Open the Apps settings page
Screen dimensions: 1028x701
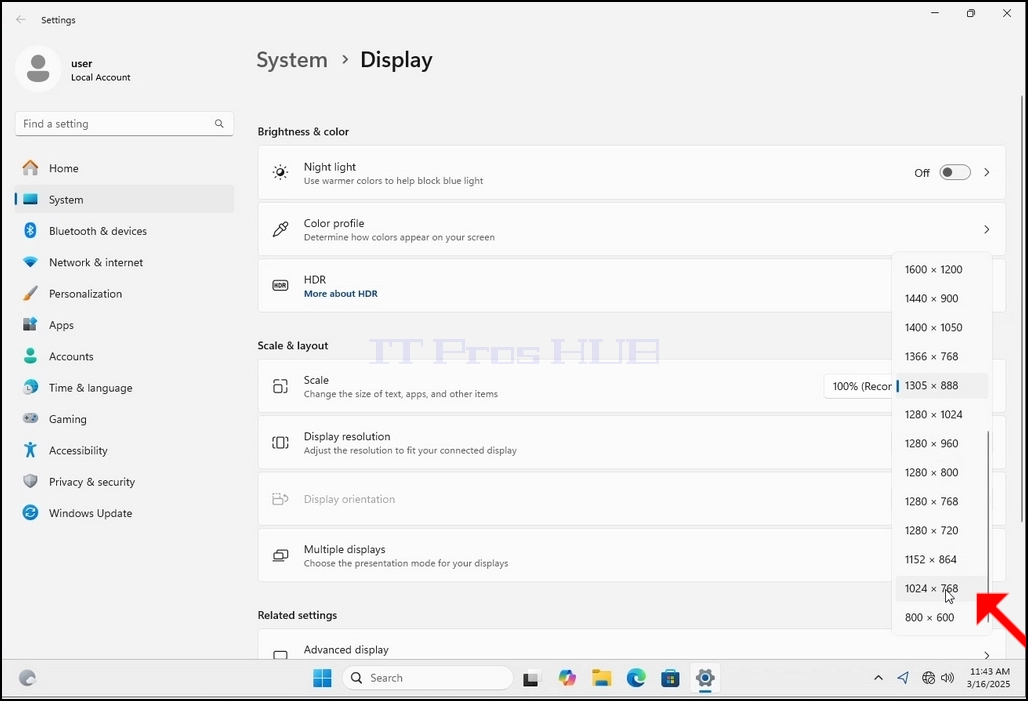pyautogui.click(x=124, y=325)
